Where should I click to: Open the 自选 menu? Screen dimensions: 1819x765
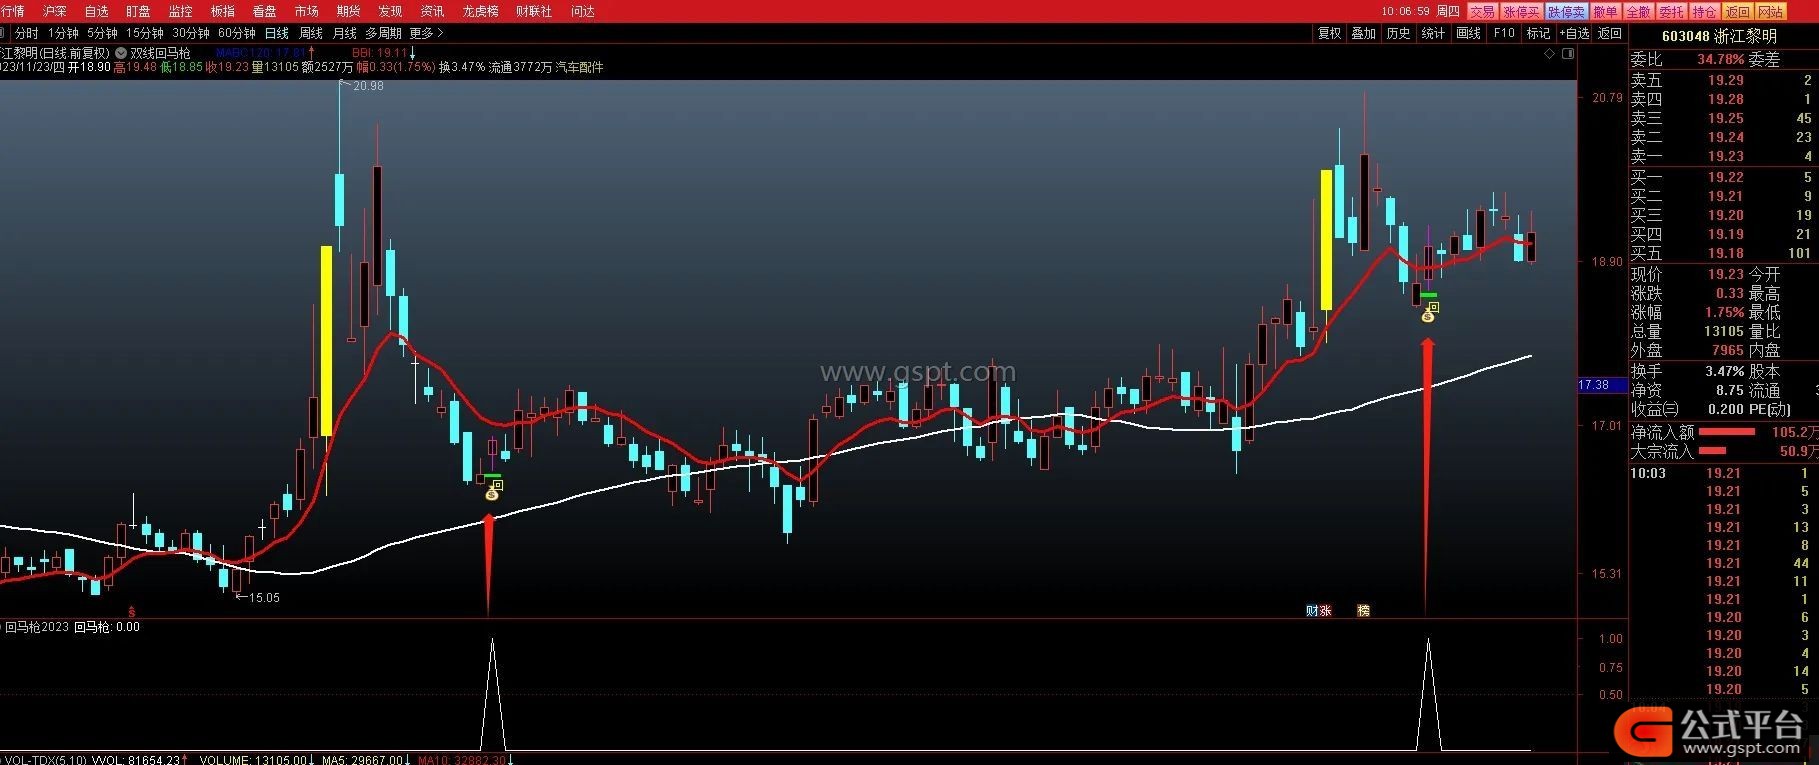tap(96, 11)
